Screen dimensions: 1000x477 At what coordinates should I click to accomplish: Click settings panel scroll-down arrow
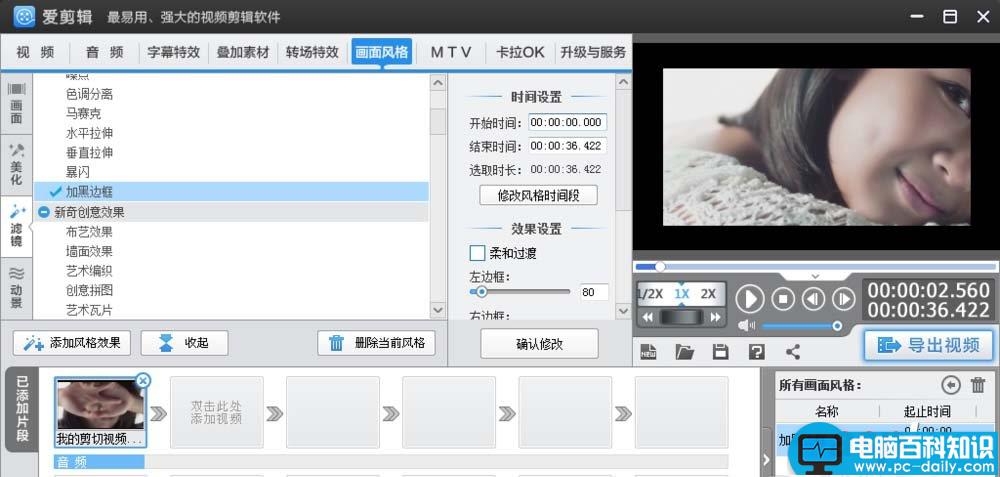coord(623,310)
